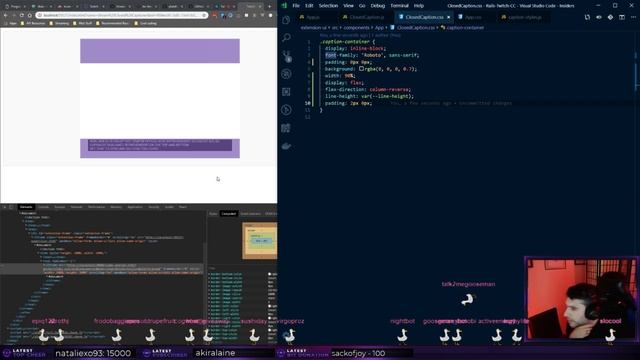This screenshot has width=640, height=360.
Task: Switch to the caption-styles.js editor tab
Action: [524, 17]
